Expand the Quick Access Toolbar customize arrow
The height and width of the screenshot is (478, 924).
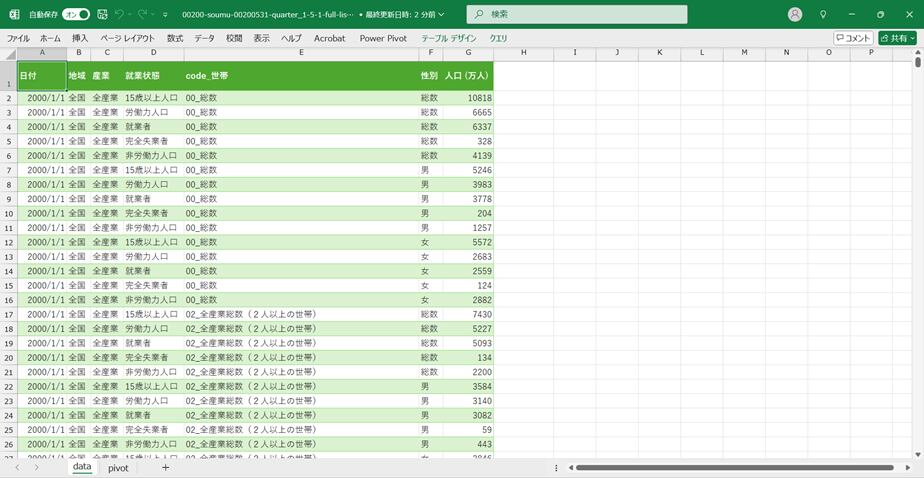coord(165,15)
